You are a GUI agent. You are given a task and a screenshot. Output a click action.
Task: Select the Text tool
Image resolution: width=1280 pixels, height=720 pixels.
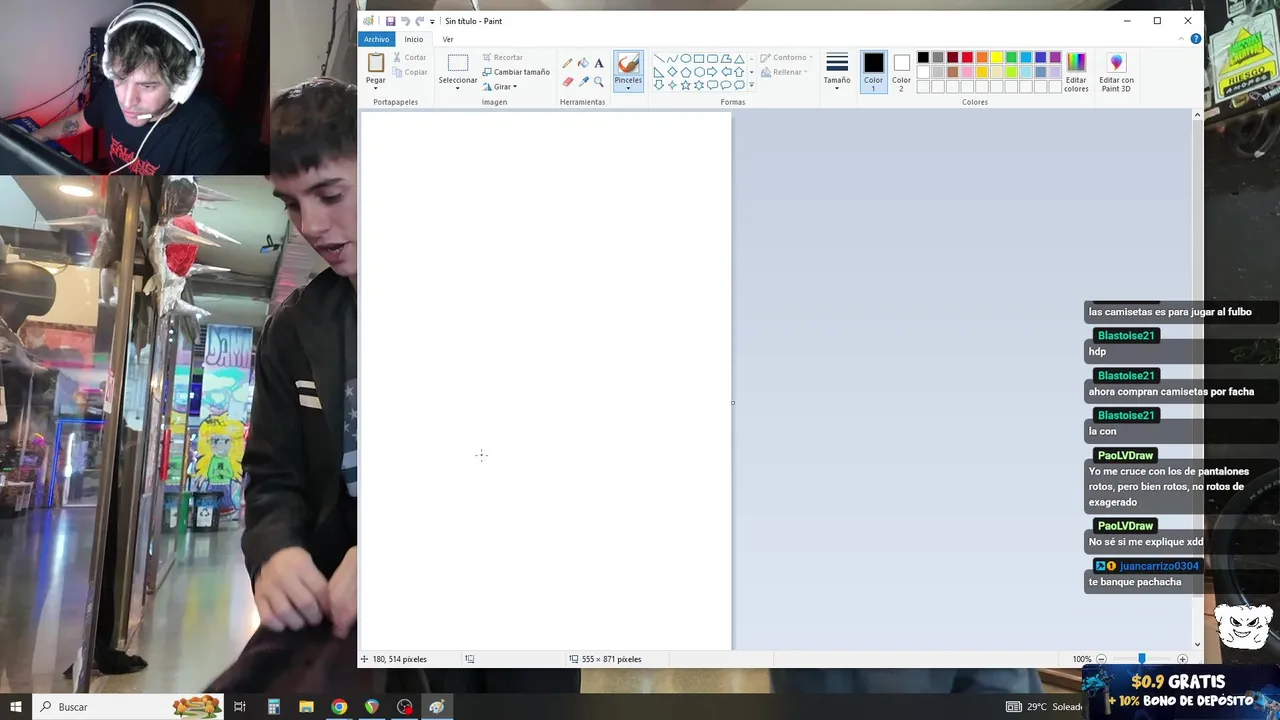(599, 63)
